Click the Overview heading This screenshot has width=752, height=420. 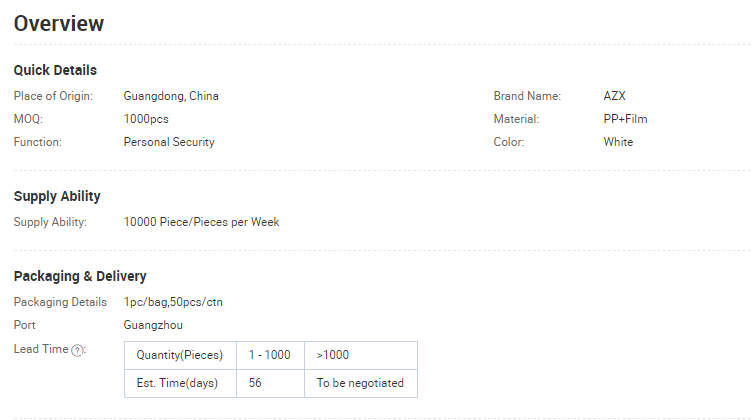click(x=59, y=23)
